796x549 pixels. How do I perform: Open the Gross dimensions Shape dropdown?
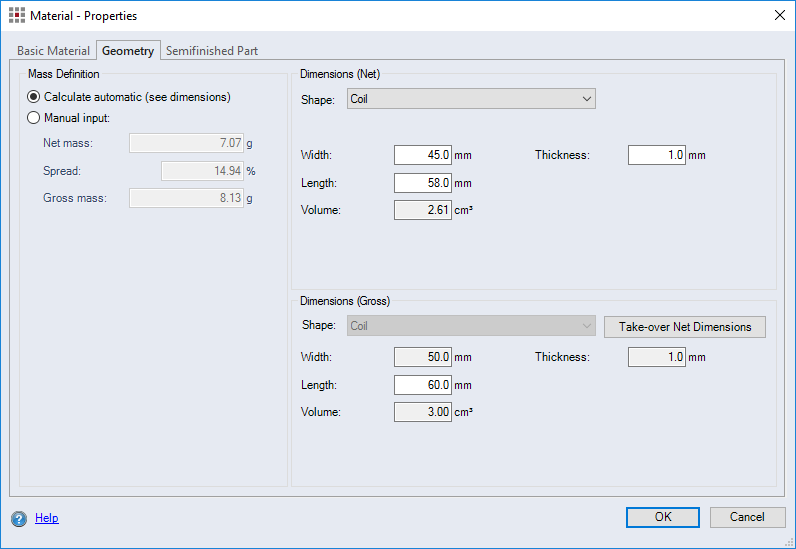click(x=471, y=326)
